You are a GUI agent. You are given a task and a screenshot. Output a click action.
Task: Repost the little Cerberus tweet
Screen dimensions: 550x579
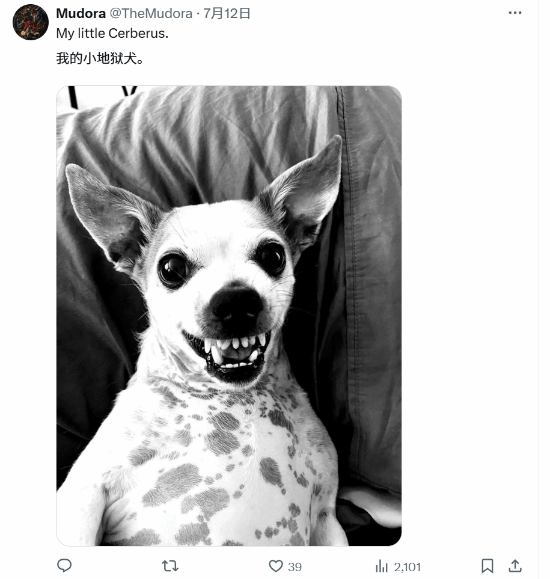[170, 565]
